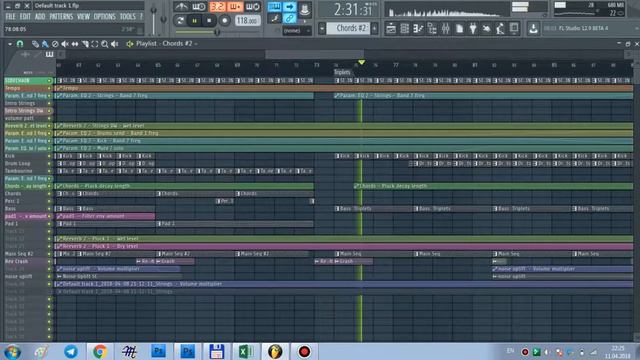The image size is (640, 360).
Task: Mute the Kick track
Action: (x=50, y=156)
